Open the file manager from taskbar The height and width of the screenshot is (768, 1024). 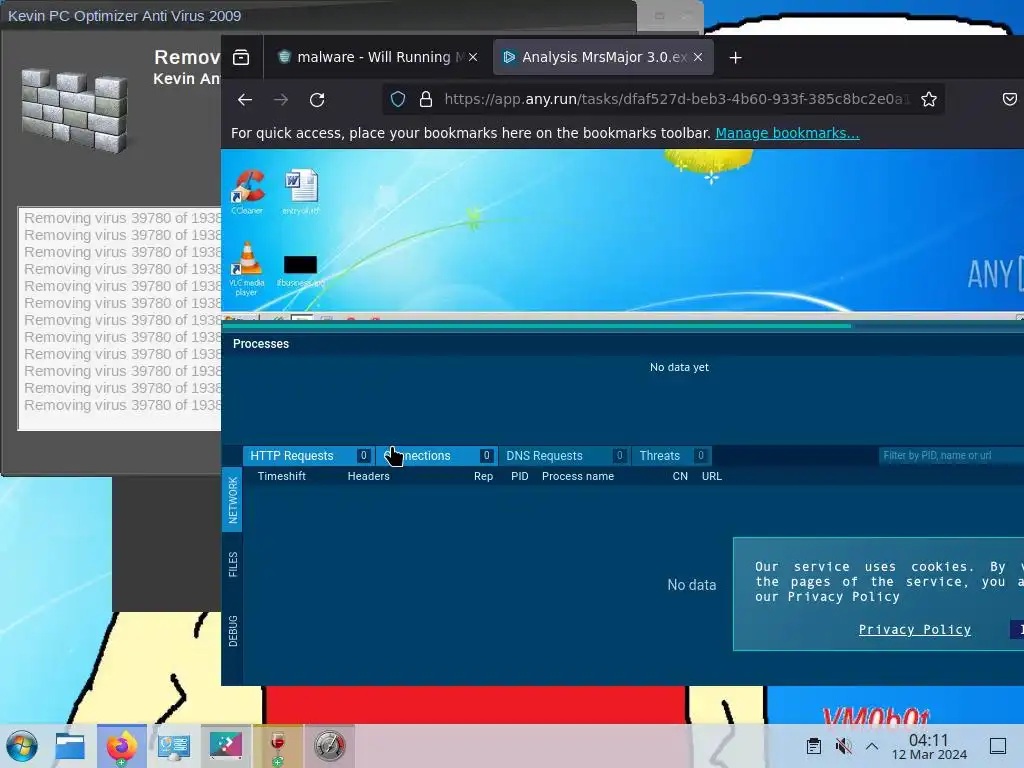coord(70,746)
